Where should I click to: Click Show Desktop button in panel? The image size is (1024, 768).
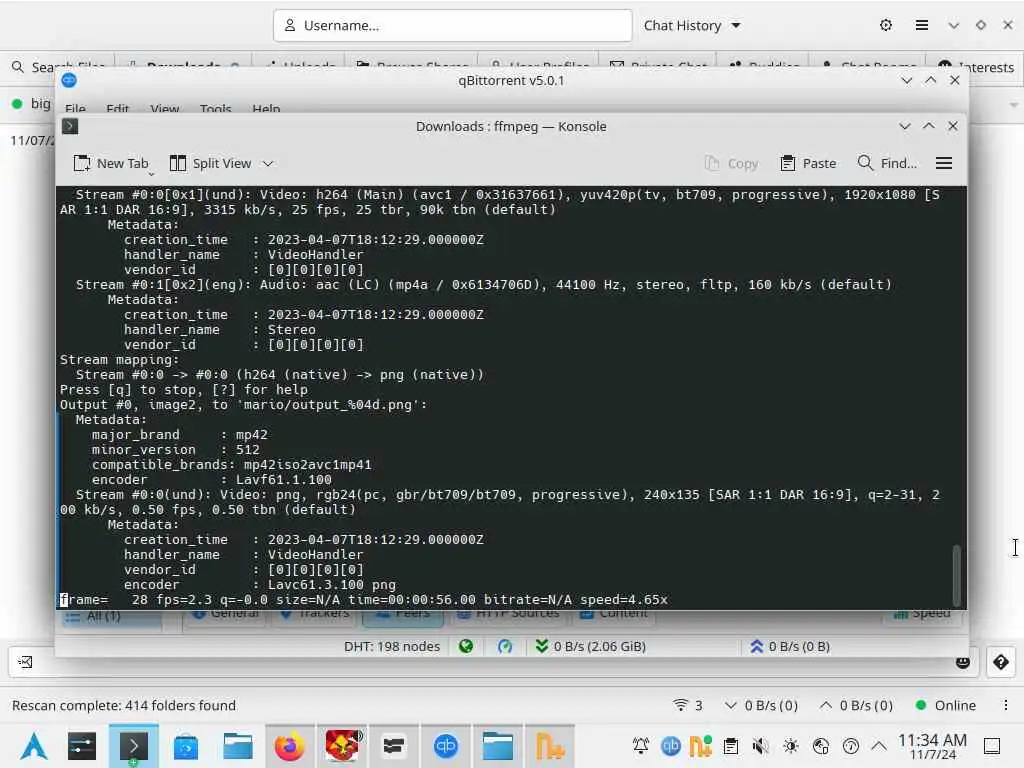tap(992, 746)
